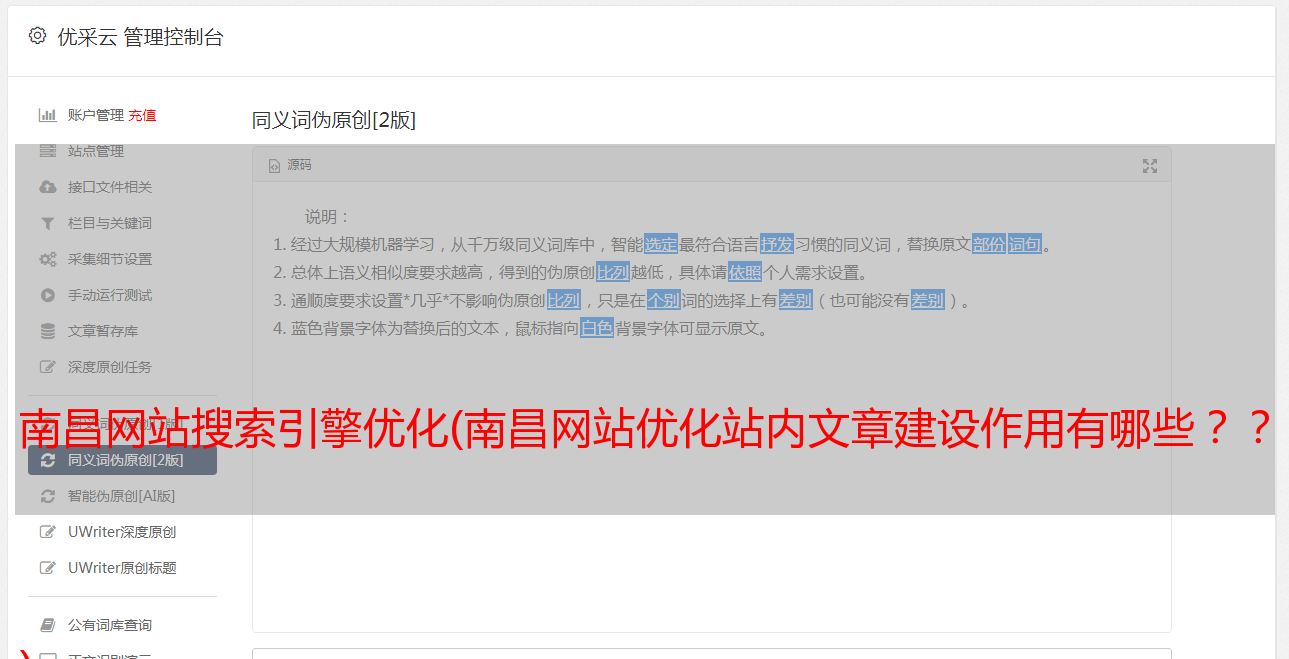Viewport: 1289px width, 659px height.
Task: Open 智能伪原创[AI版] in the sidebar
Action: point(122,496)
